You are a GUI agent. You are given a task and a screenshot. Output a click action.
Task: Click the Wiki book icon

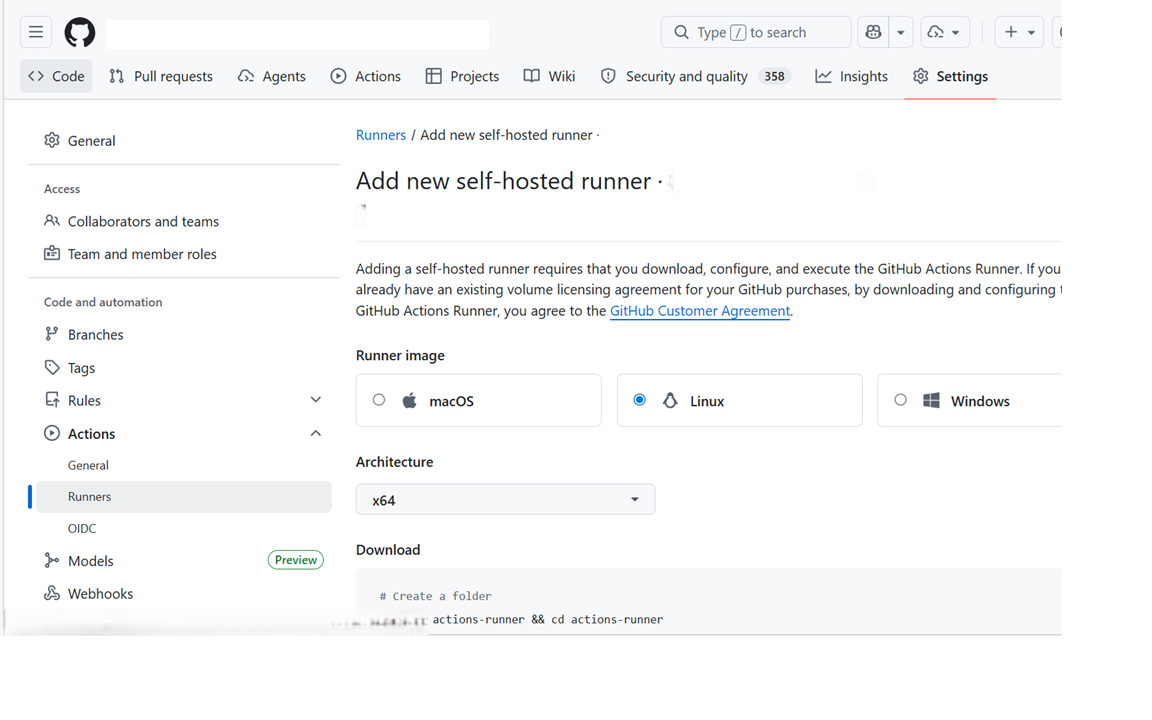pyautogui.click(x=531, y=76)
